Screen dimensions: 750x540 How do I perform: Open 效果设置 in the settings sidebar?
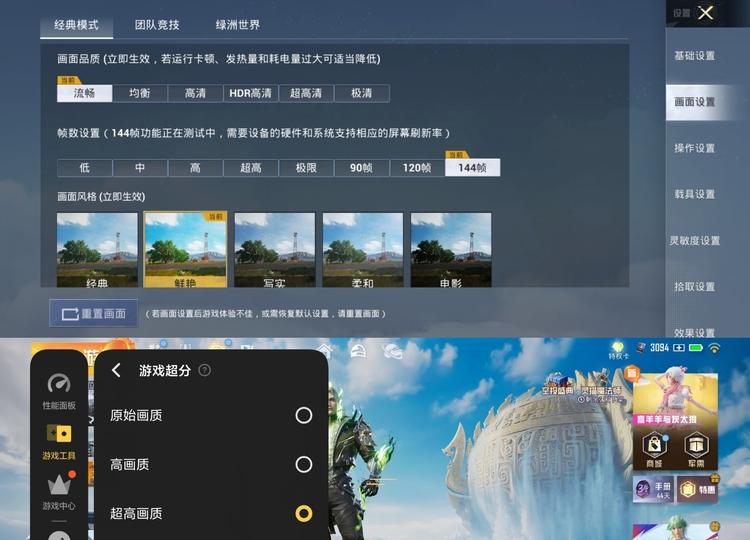tap(695, 332)
